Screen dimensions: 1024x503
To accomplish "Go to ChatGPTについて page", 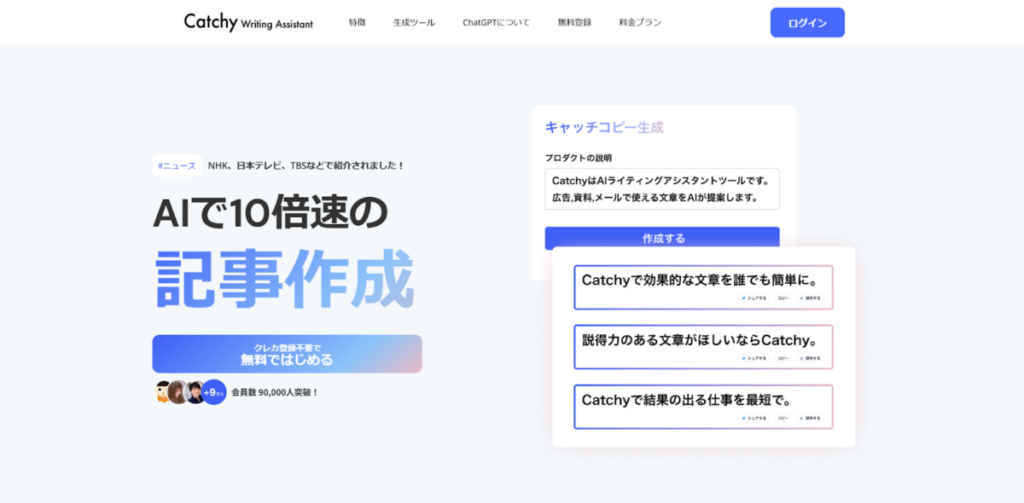I will tap(496, 22).
